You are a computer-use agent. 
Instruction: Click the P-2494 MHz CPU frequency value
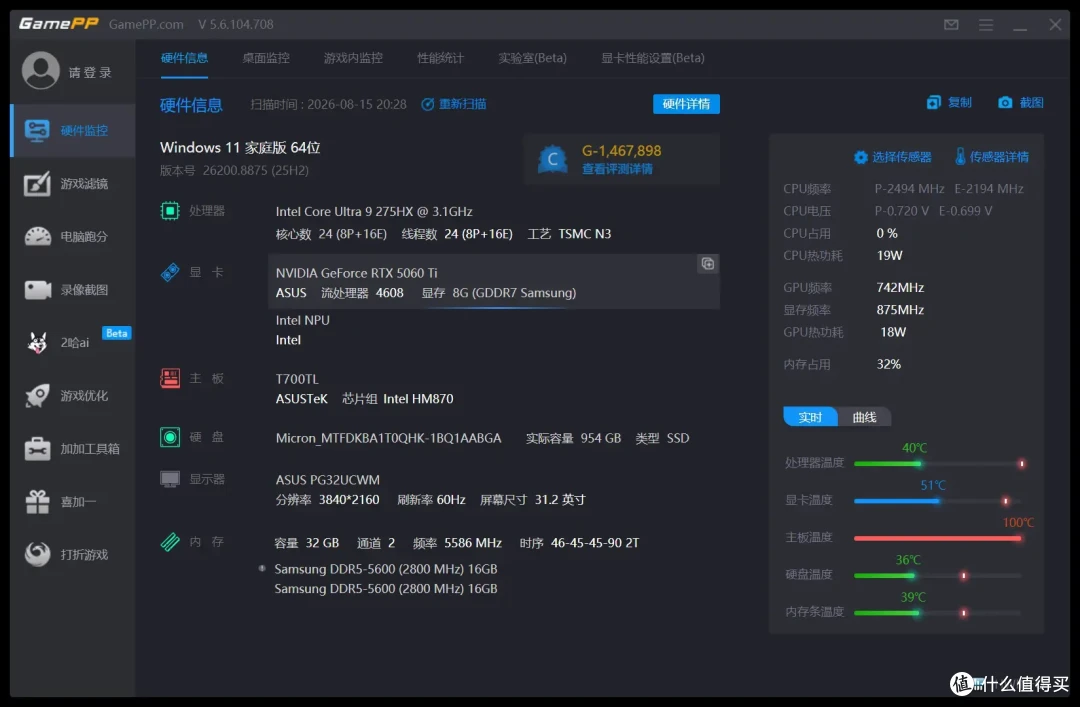909,189
